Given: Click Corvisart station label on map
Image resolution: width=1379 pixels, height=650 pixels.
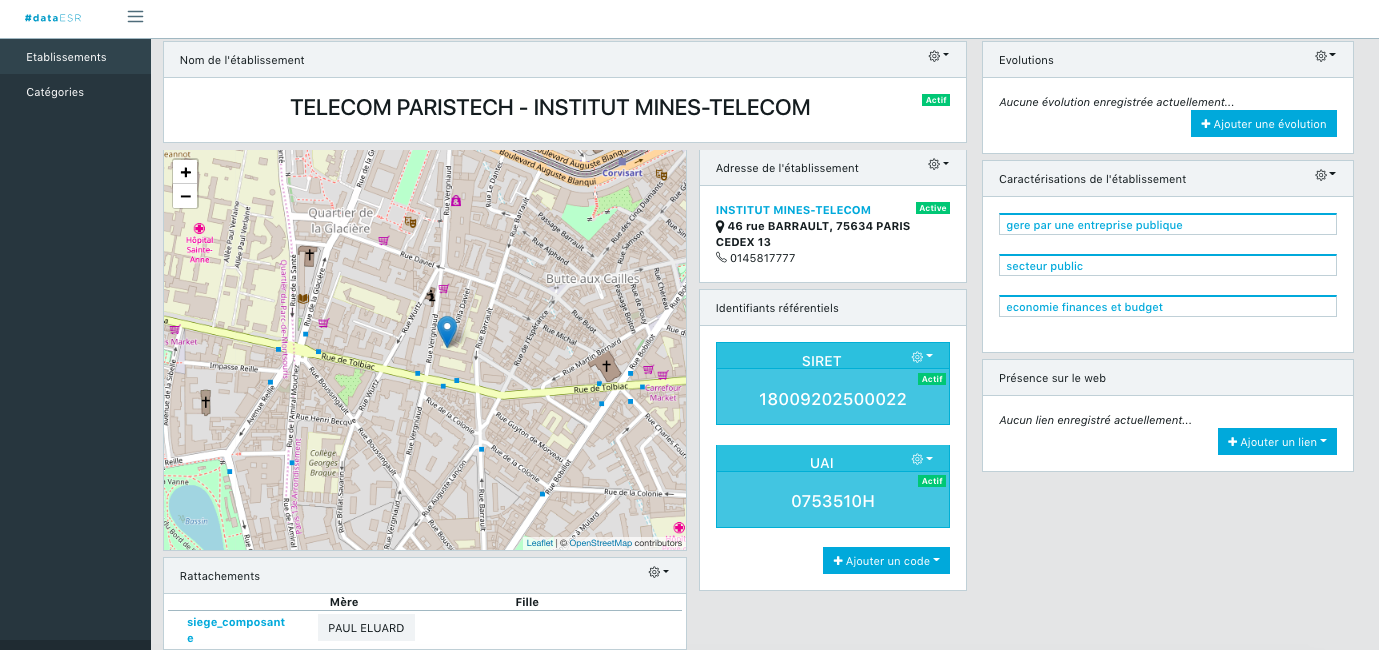Looking at the screenshot, I should (621, 172).
